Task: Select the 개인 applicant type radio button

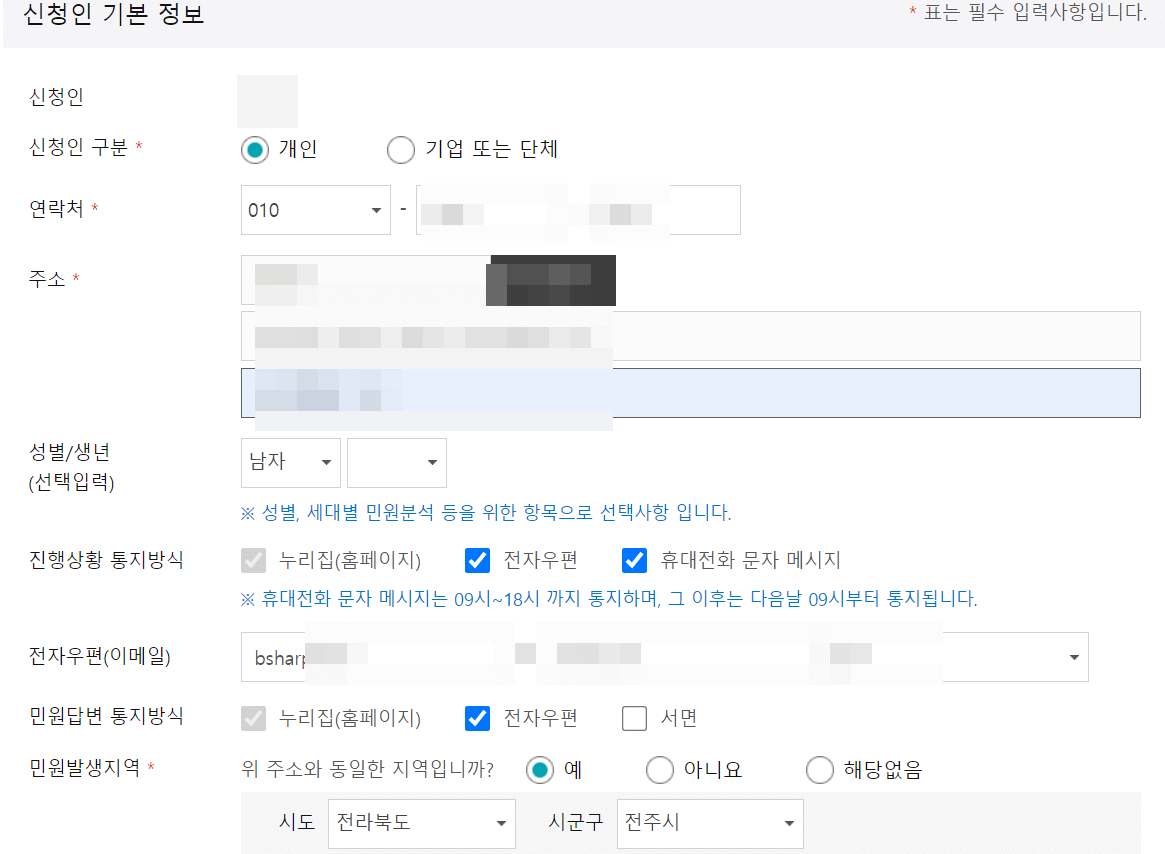Action: coord(255,149)
